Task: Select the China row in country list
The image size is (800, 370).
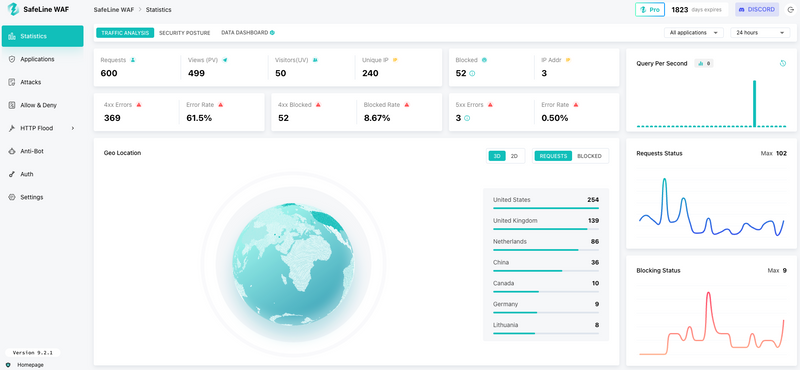Action: click(546, 265)
